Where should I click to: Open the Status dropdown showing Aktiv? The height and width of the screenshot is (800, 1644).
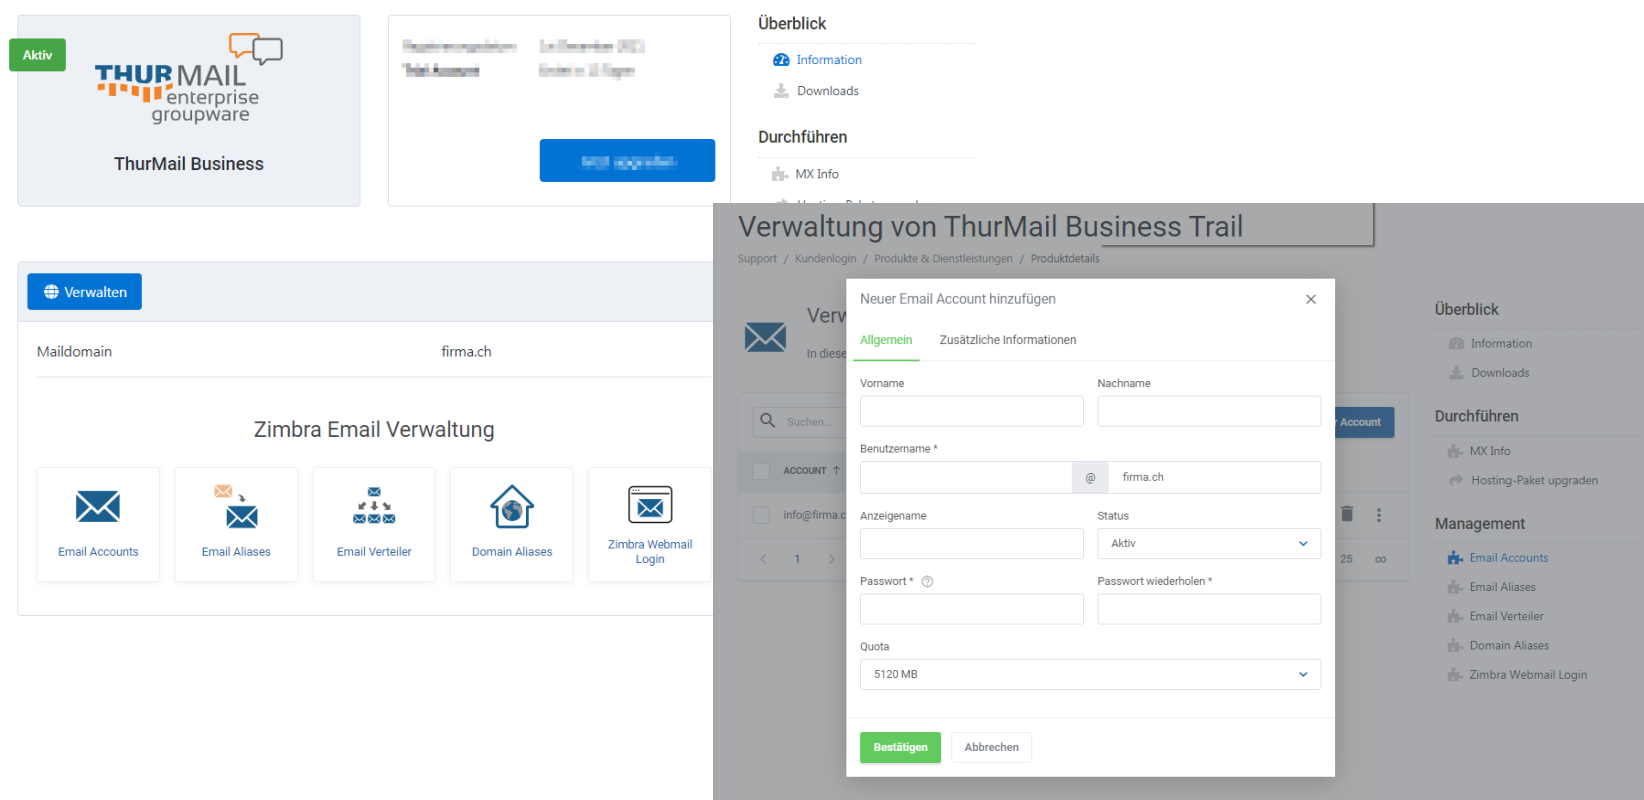(x=1209, y=544)
